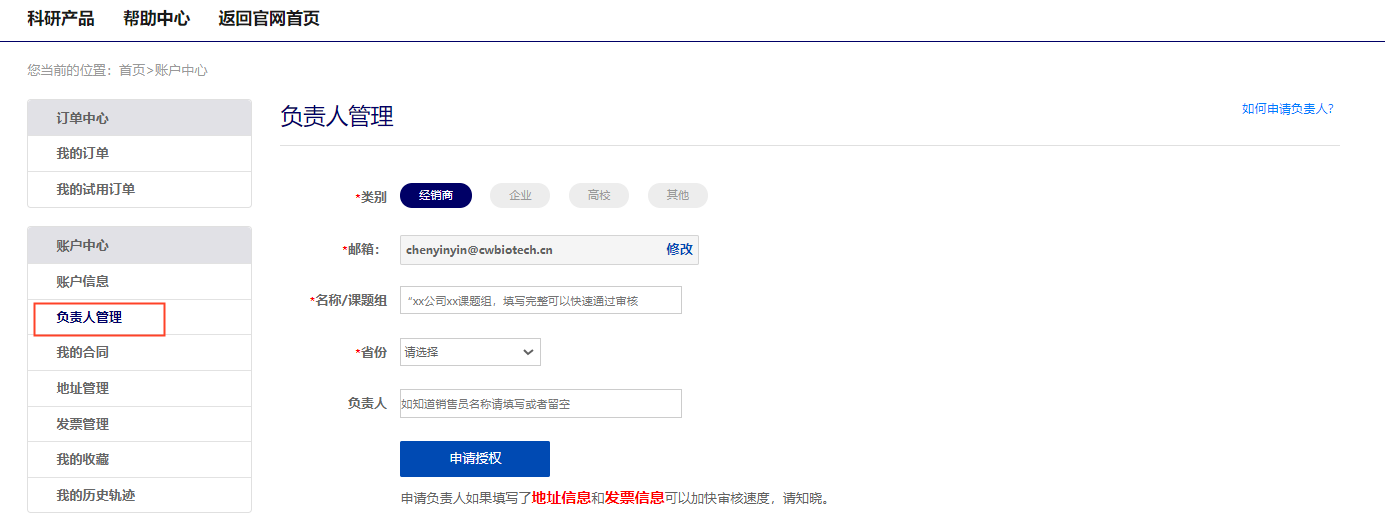Open 我的订单 in the sidebar
The image size is (1385, 526).
point(83,154)
